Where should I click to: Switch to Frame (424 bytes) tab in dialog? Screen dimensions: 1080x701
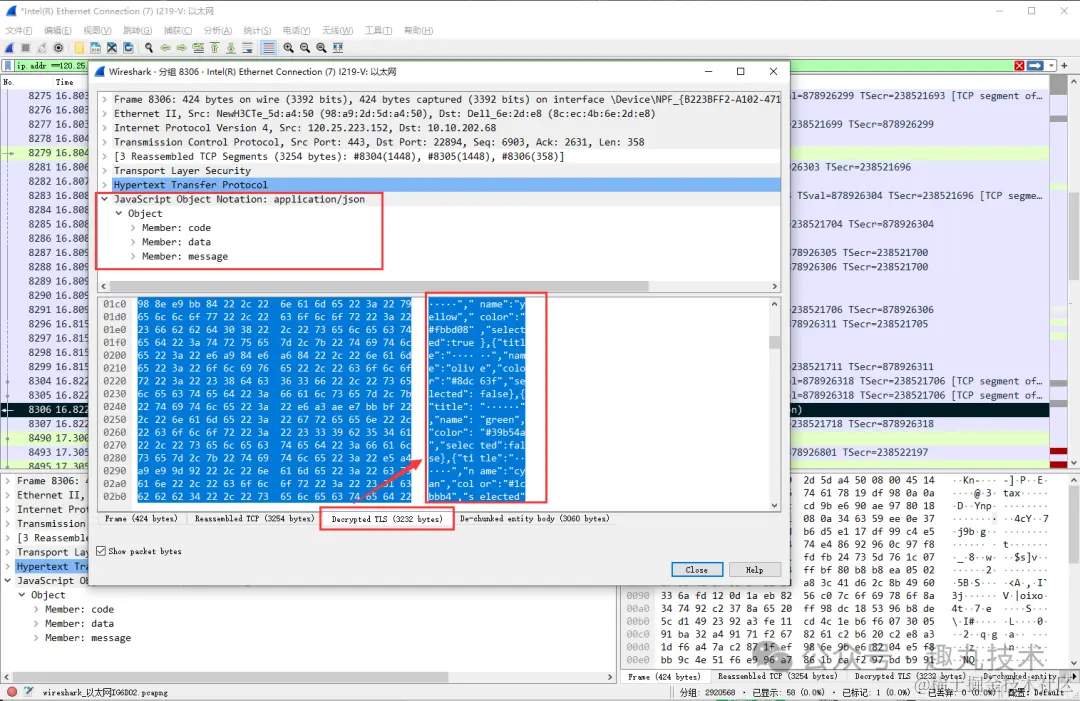point(141,519)
